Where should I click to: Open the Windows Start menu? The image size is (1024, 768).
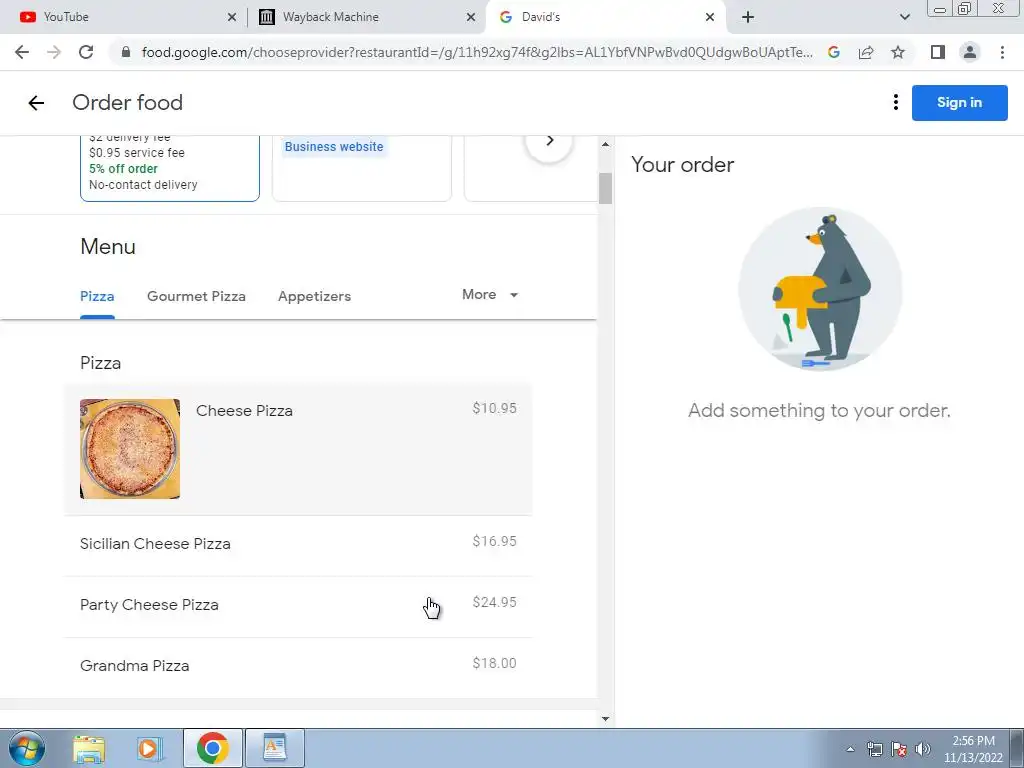(27, 748)
